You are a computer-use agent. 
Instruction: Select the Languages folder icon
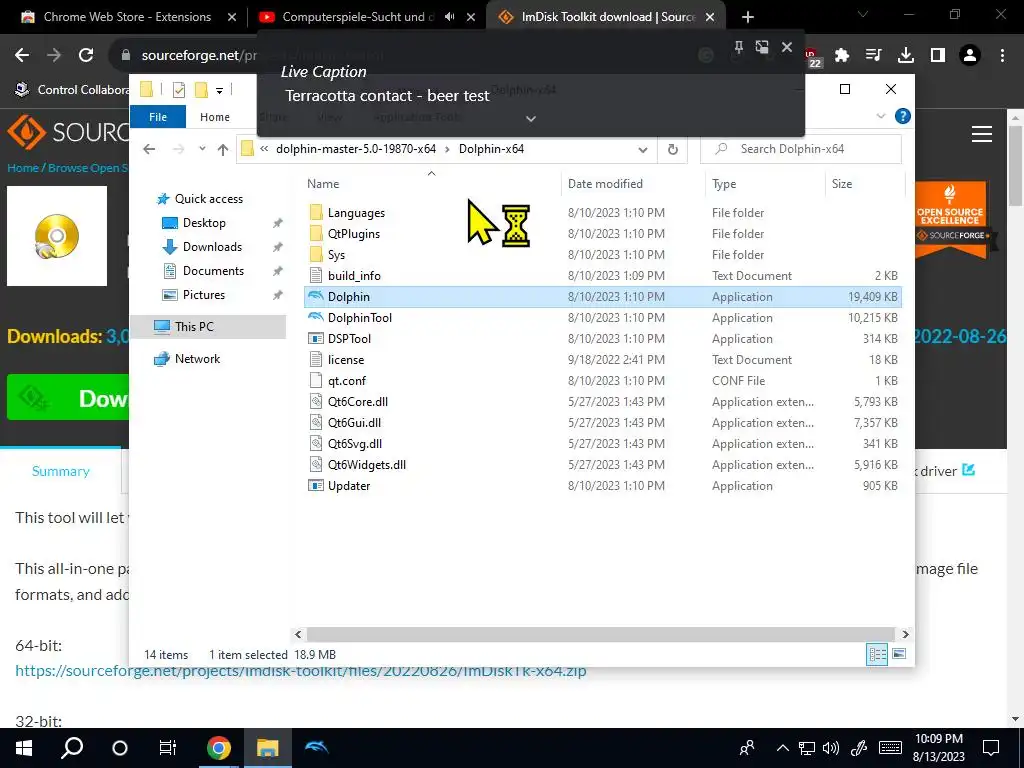tap(316, 212)
